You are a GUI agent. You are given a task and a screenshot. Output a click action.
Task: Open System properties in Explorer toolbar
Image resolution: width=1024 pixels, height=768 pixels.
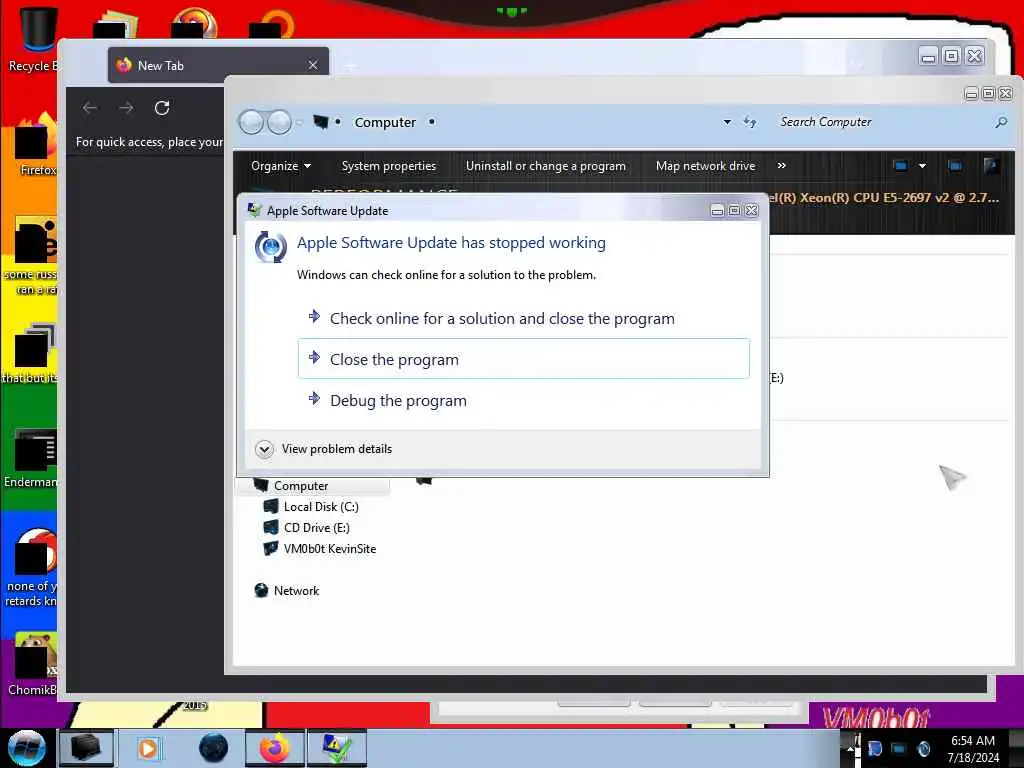pos(389,166)
